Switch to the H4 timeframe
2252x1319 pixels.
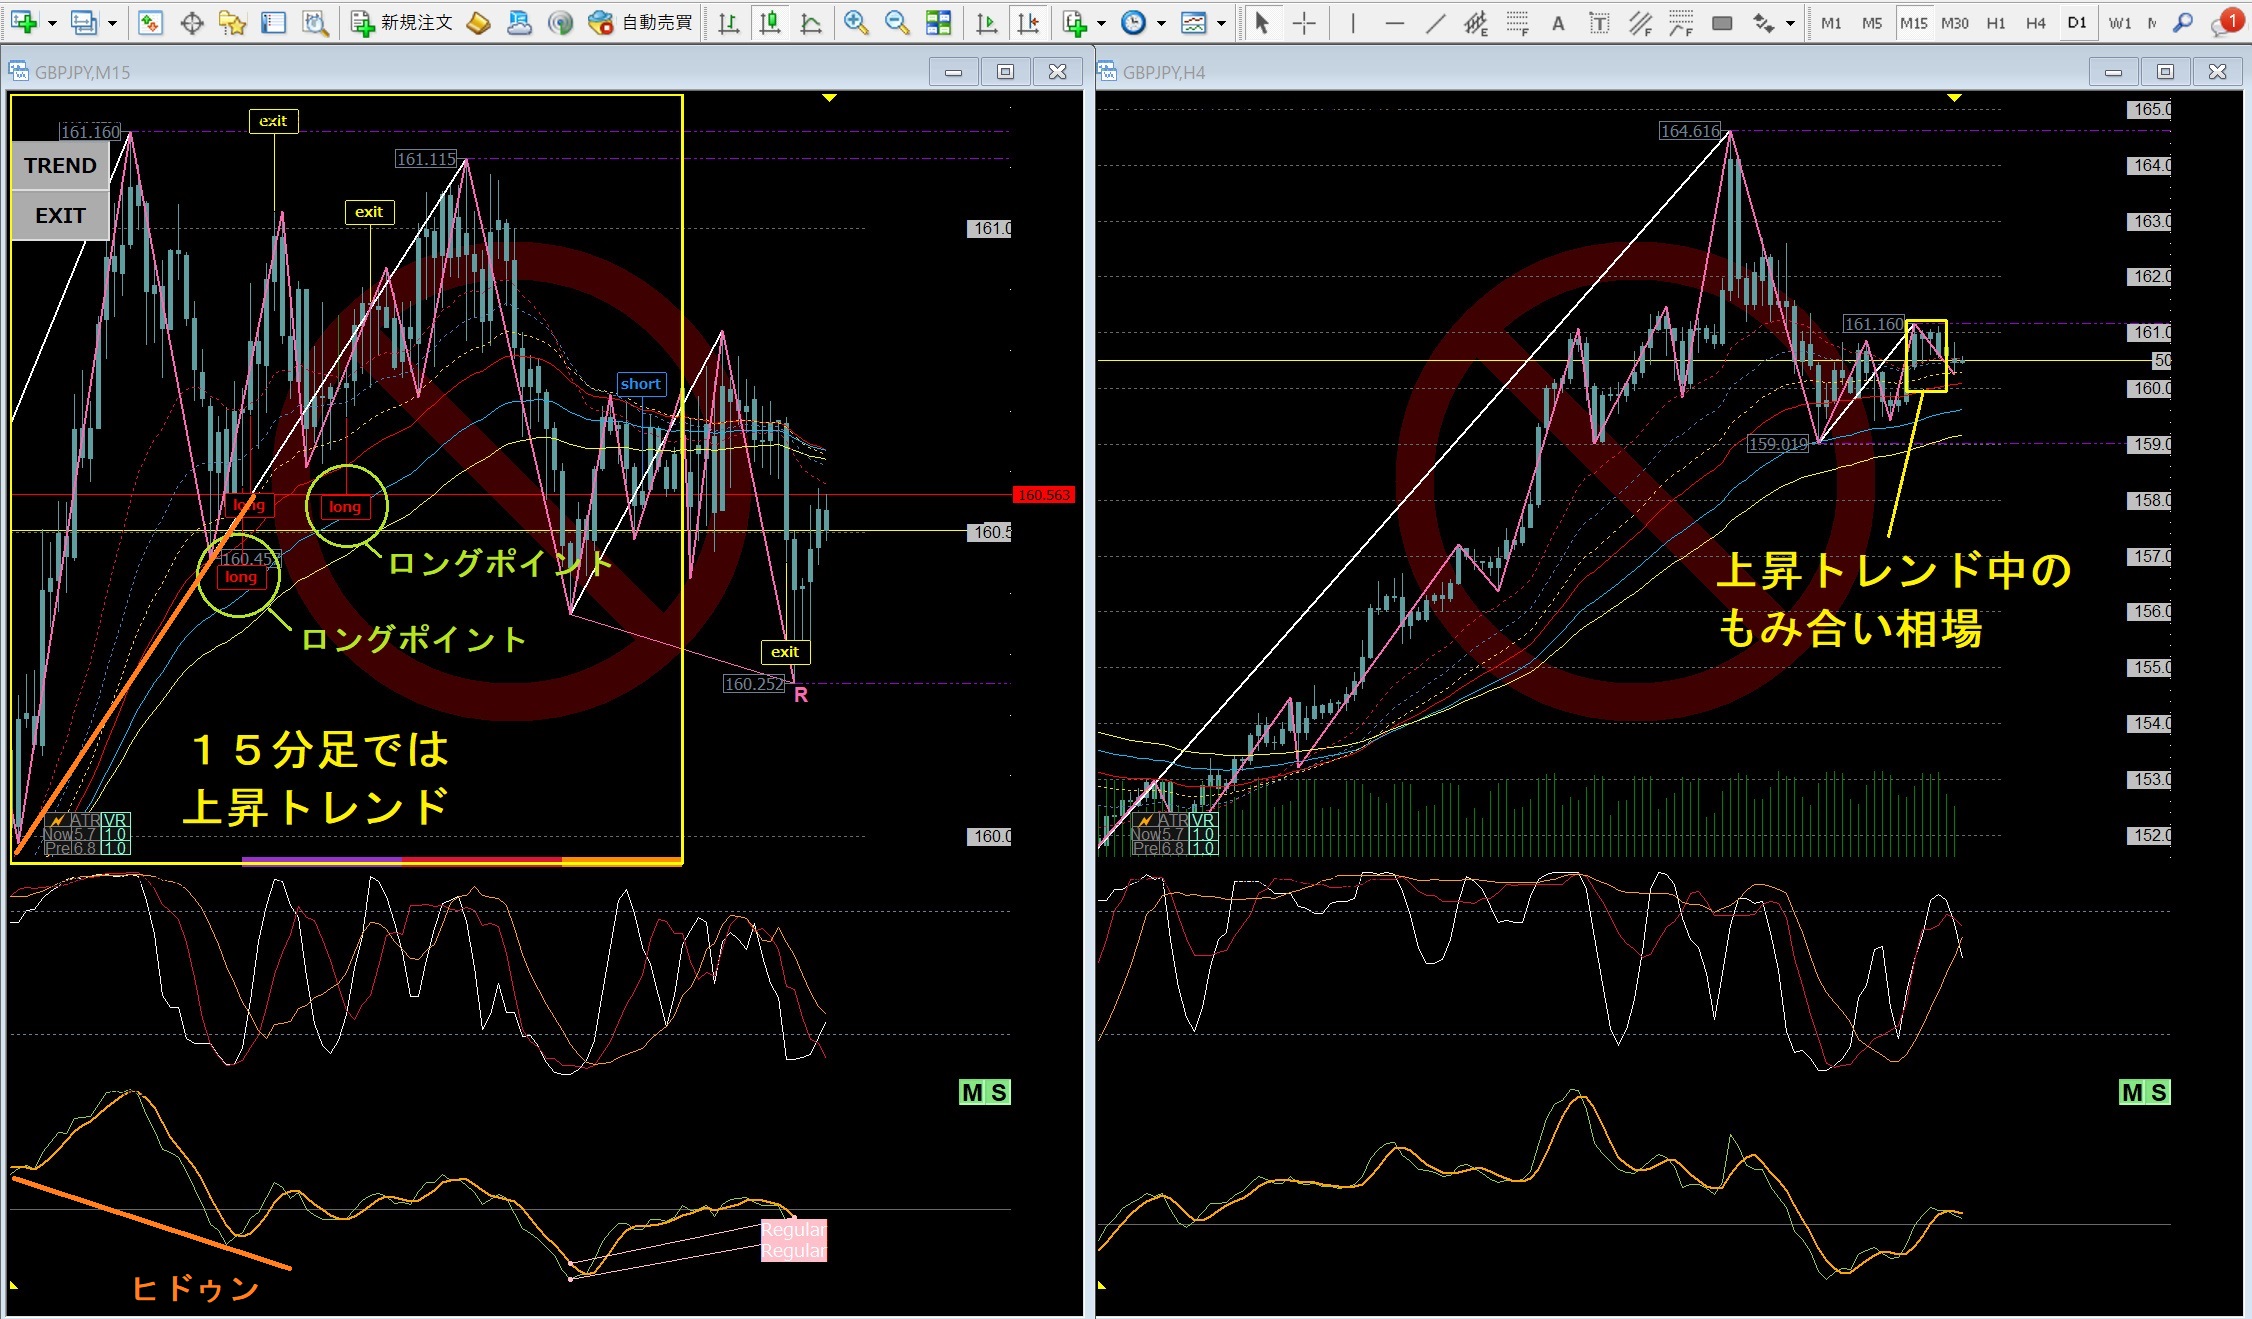coord(2035,23)
